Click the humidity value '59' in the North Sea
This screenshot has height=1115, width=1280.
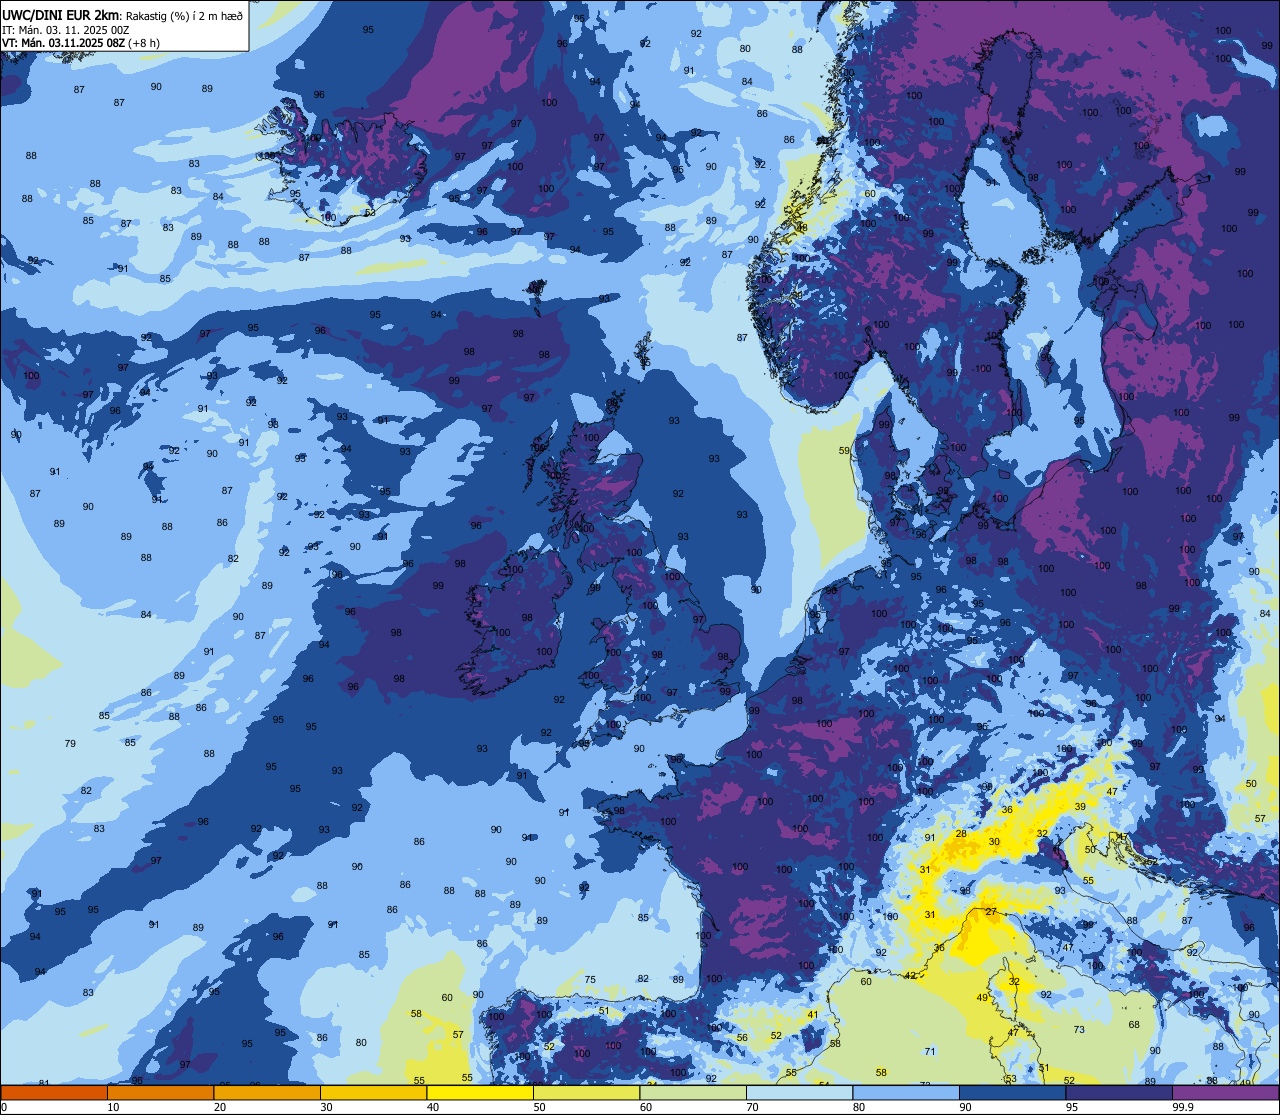coord(844,451)
